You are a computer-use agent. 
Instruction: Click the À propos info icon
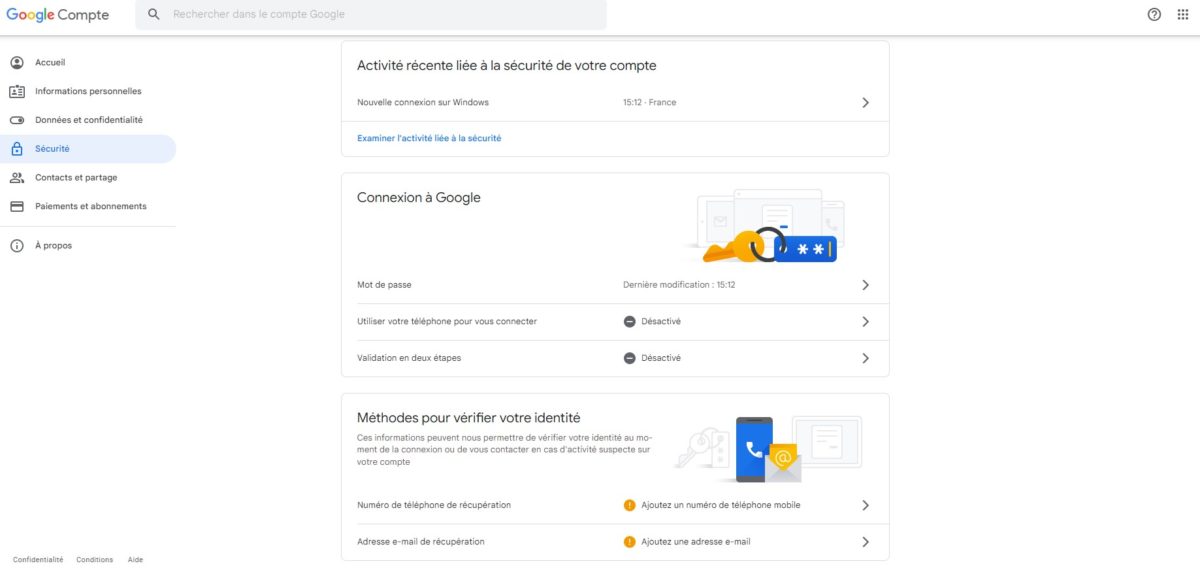(x=17, y=246)
